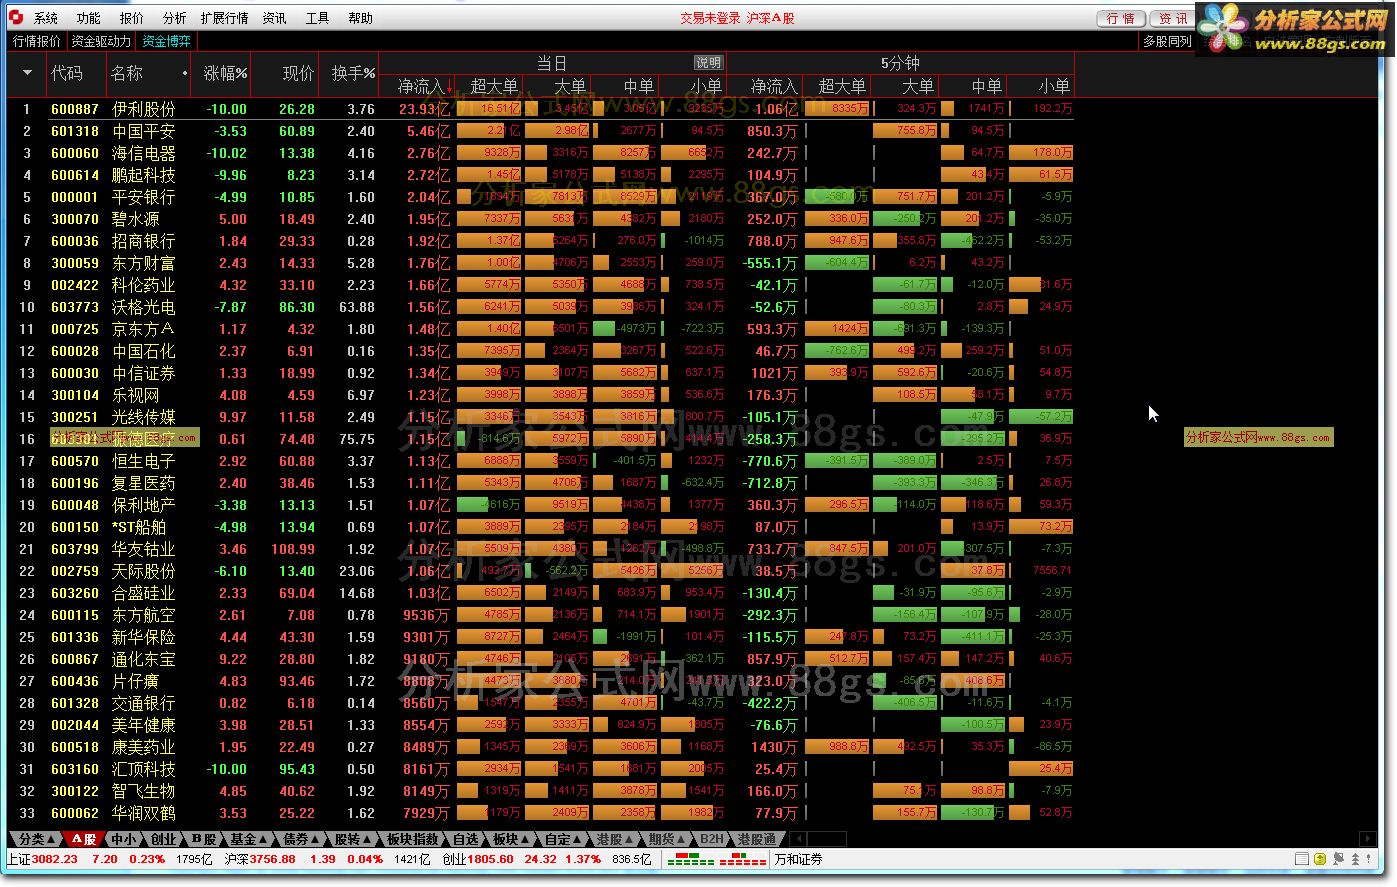Open the 扩展行情 menu
Screen dimensions: 1397x887
(224, 18)
